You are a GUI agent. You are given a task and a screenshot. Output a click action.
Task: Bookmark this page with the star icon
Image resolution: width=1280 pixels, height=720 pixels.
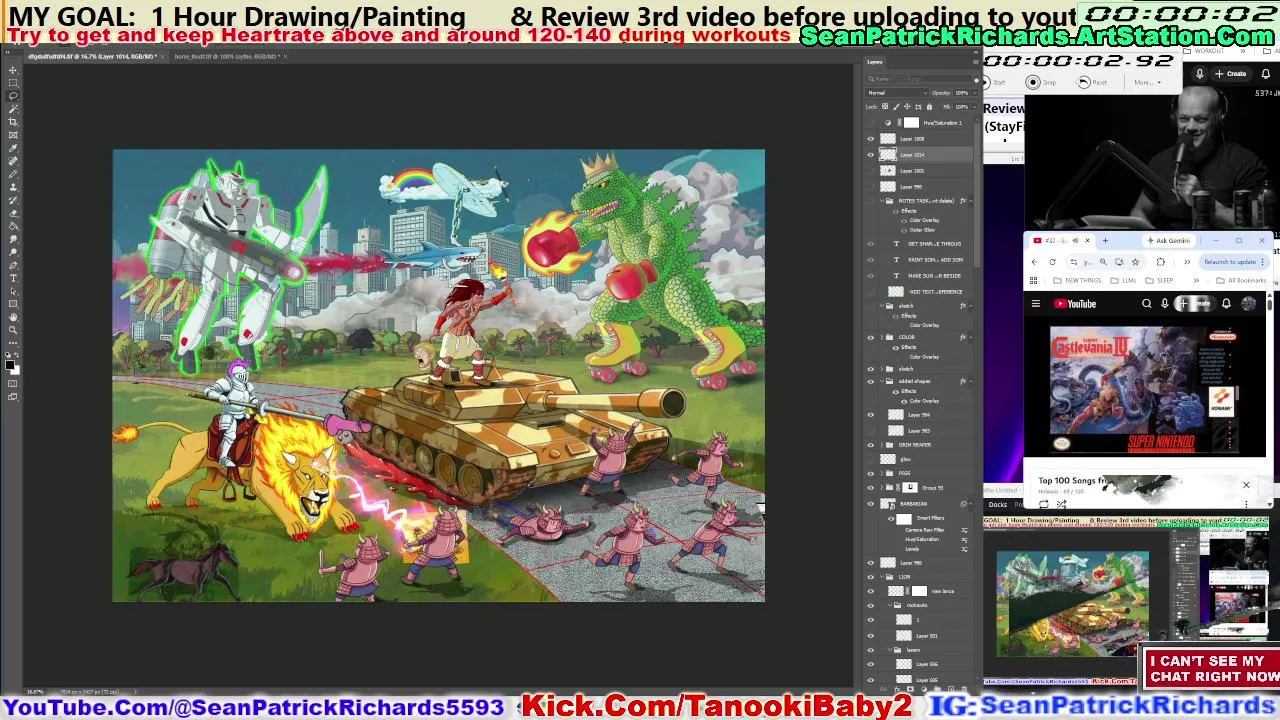(x=1135, y=262)
